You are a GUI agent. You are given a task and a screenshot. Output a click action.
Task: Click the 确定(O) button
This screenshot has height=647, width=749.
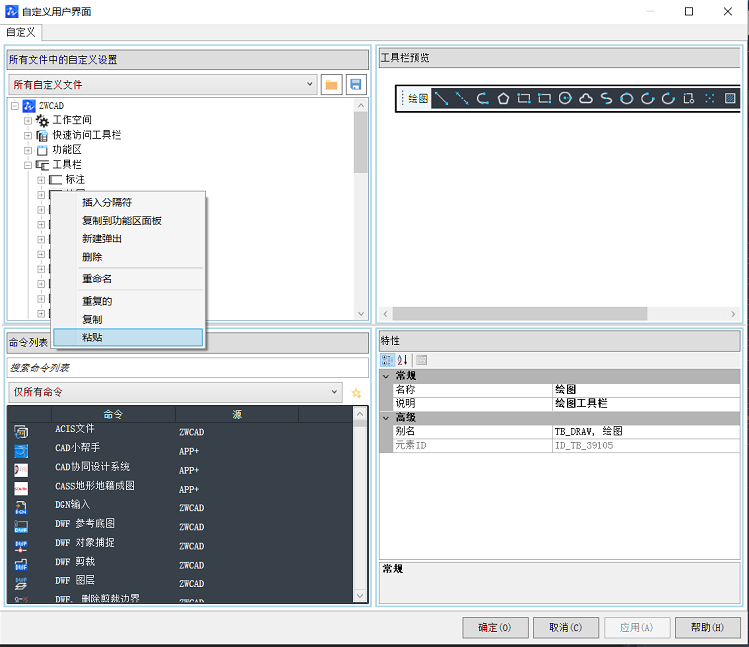click(x=495, y=627)
